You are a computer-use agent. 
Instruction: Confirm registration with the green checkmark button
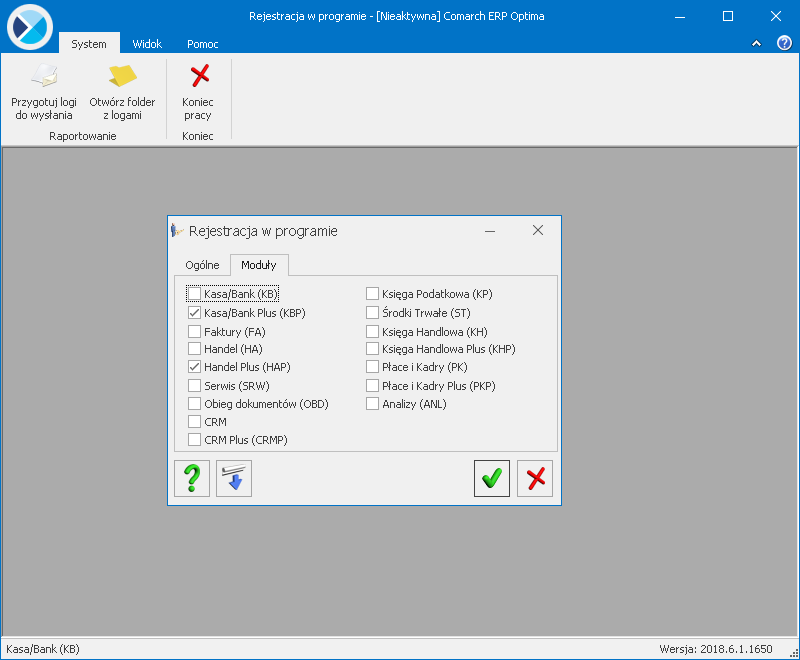tap(492, 478)
